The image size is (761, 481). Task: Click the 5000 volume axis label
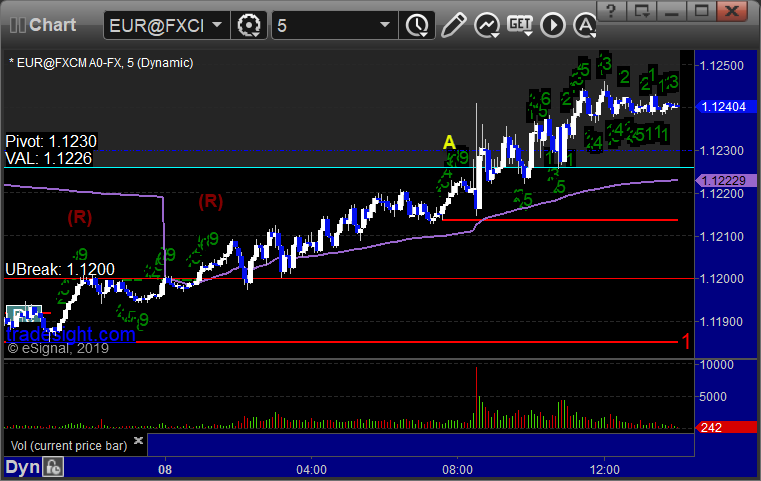[713, 397]
